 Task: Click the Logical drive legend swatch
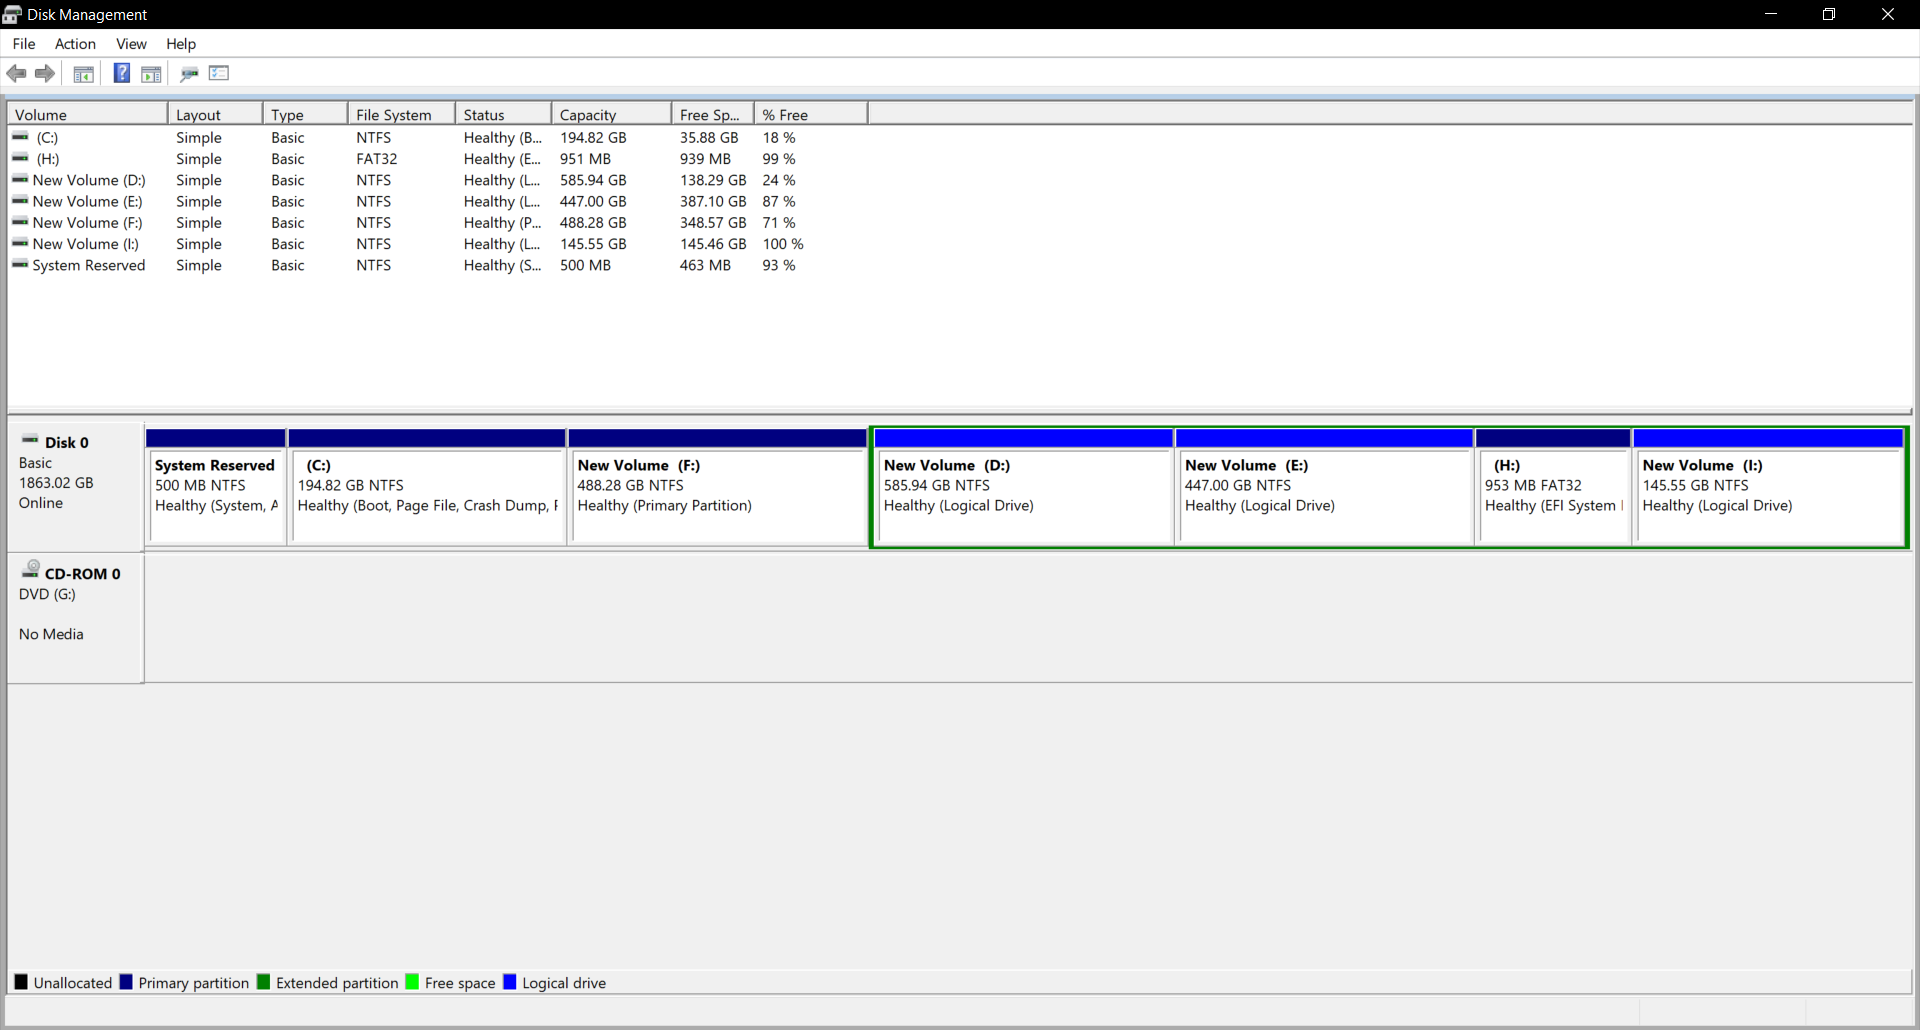click(510, 982)
